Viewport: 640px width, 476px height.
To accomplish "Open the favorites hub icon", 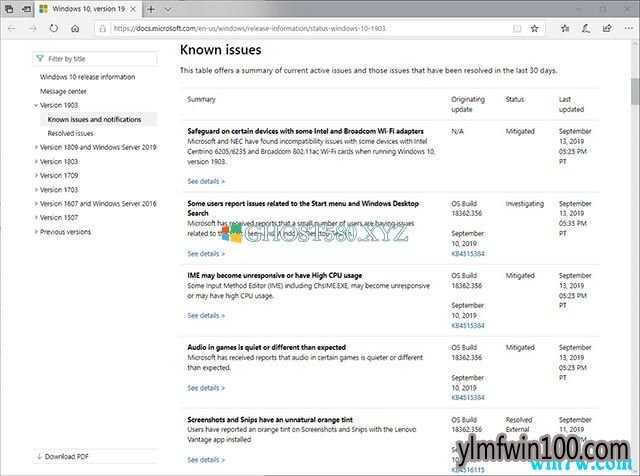I will point(565,29).
